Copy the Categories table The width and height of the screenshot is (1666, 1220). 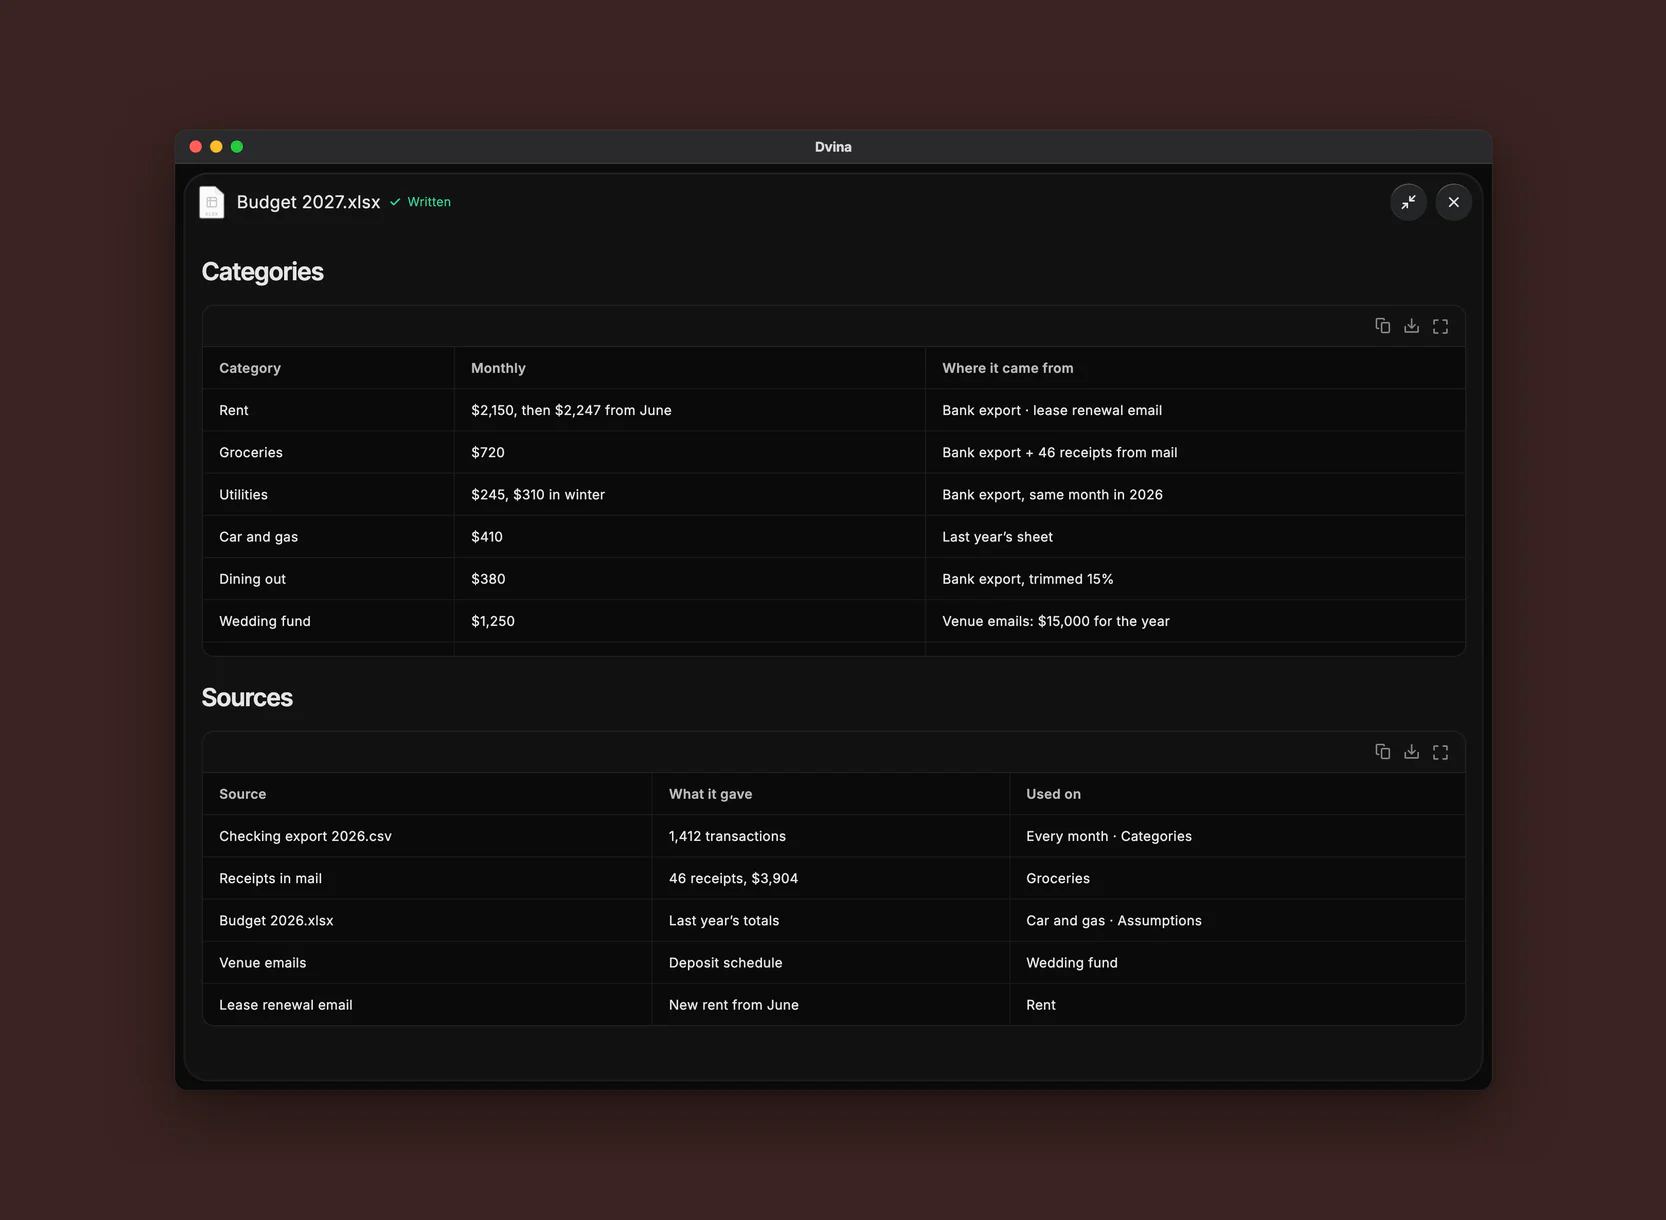coord(1382,326)
